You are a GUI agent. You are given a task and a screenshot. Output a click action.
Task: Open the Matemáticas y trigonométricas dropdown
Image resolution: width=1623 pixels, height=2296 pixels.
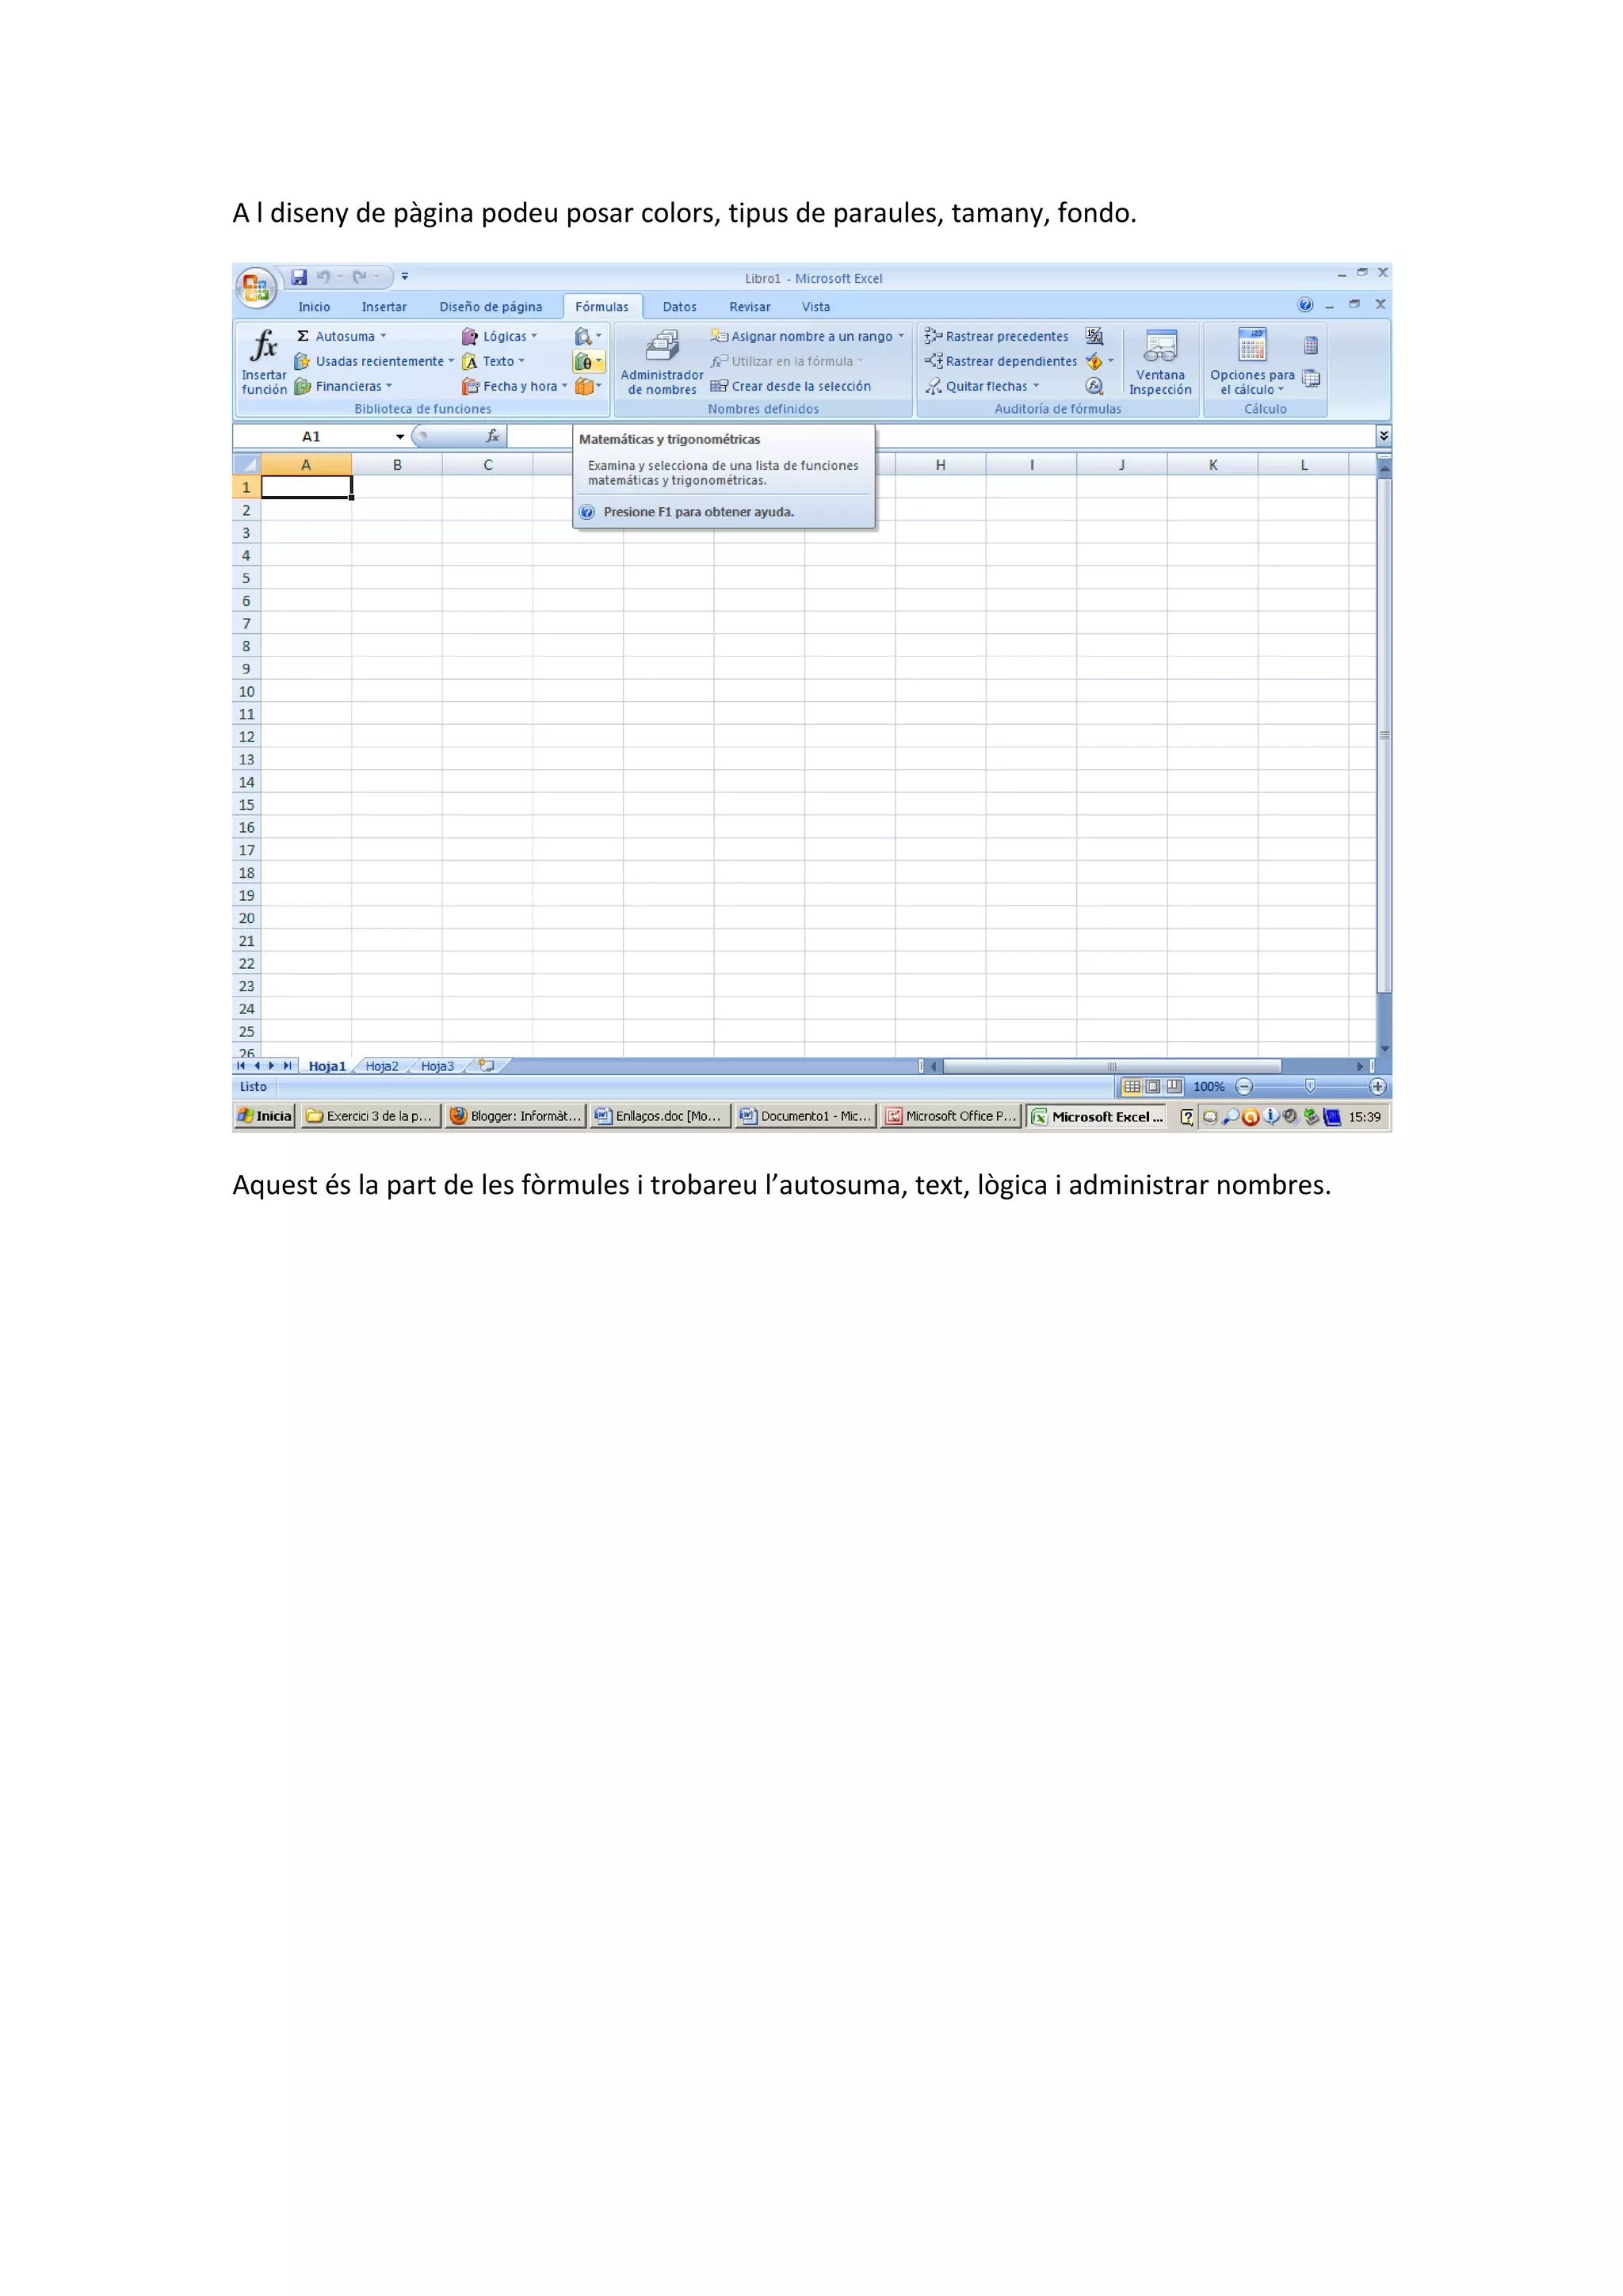click(x=588, y=362)
